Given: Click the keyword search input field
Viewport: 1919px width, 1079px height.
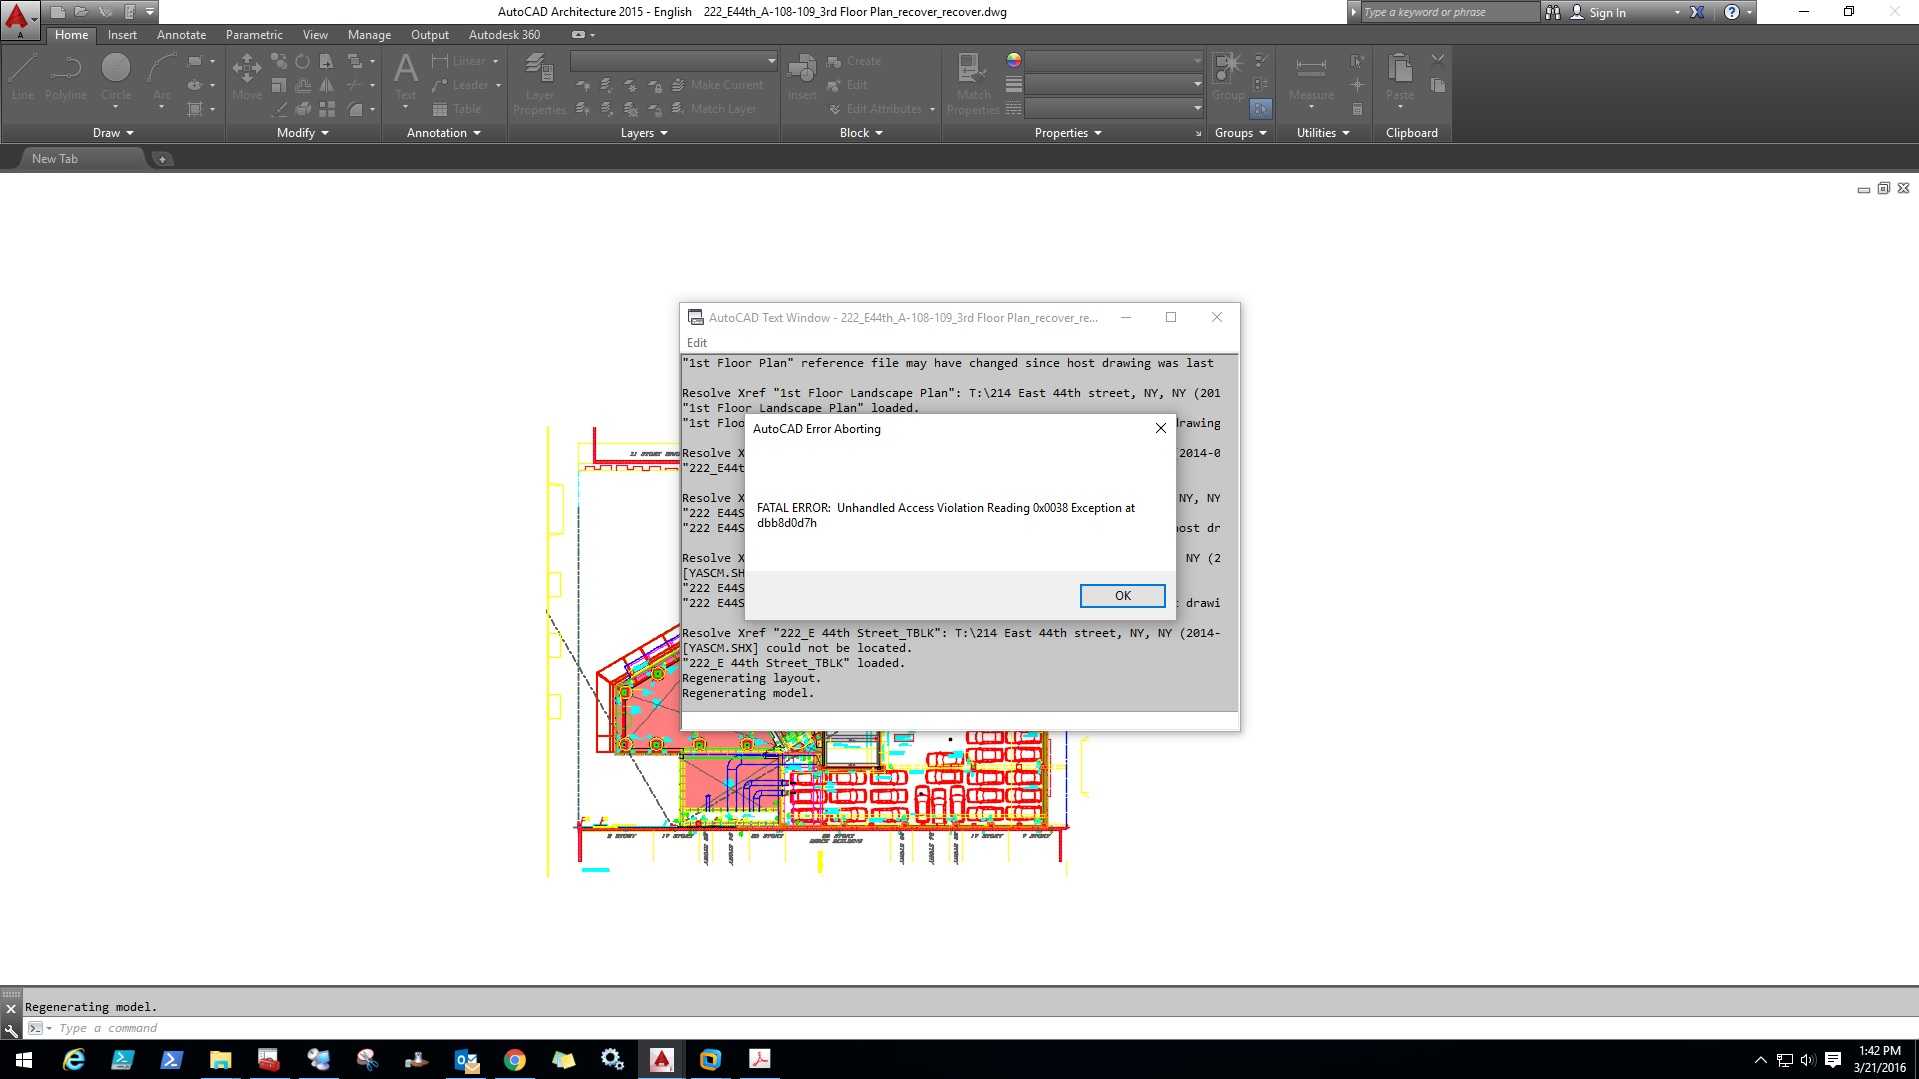Looking at the screenshot, I should tap(1450, 12).
